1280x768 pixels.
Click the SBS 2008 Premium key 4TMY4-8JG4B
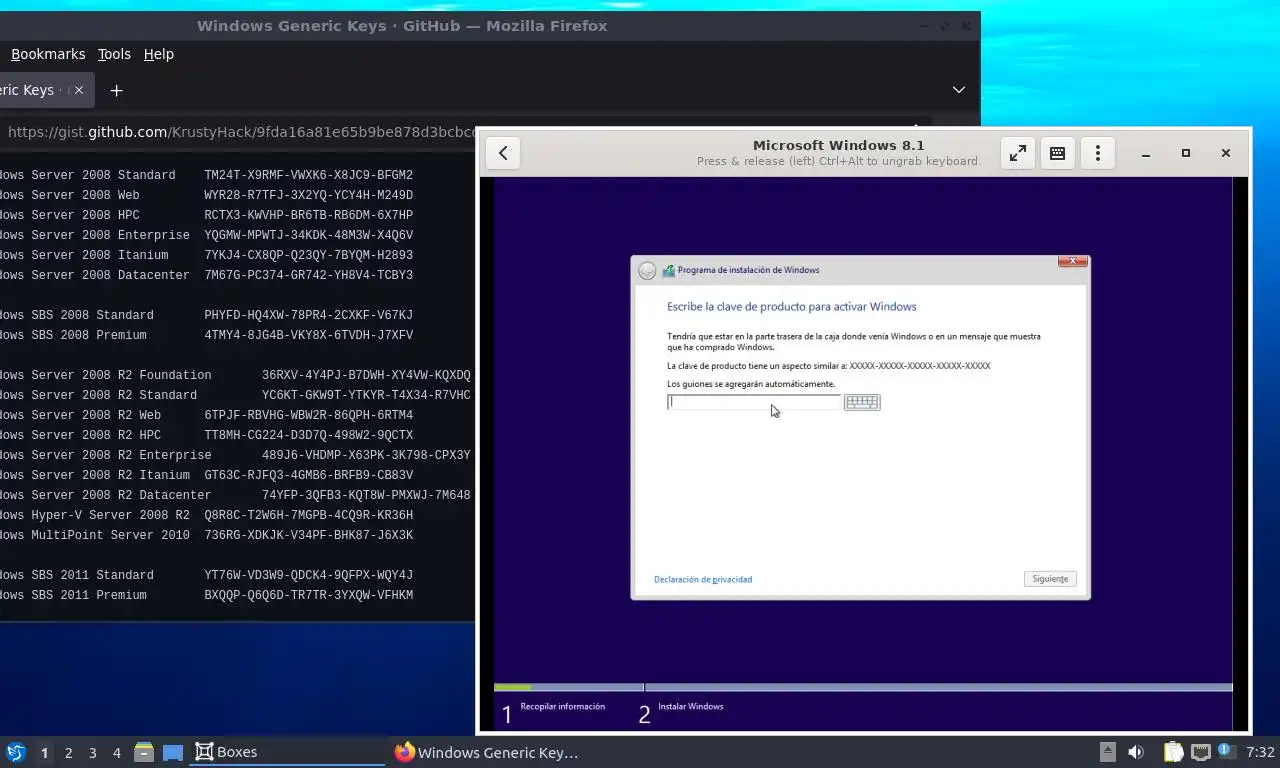tap(309, 335)
